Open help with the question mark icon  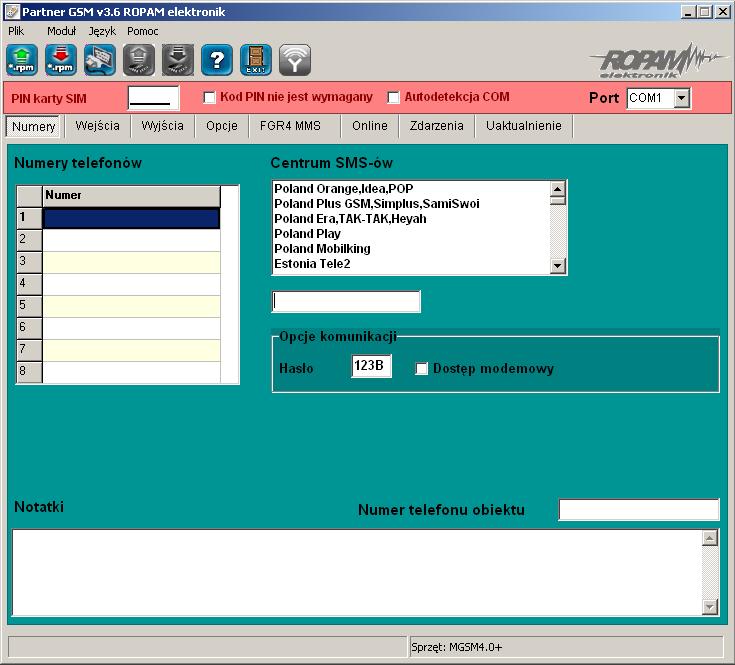click(x=217, y=60)
